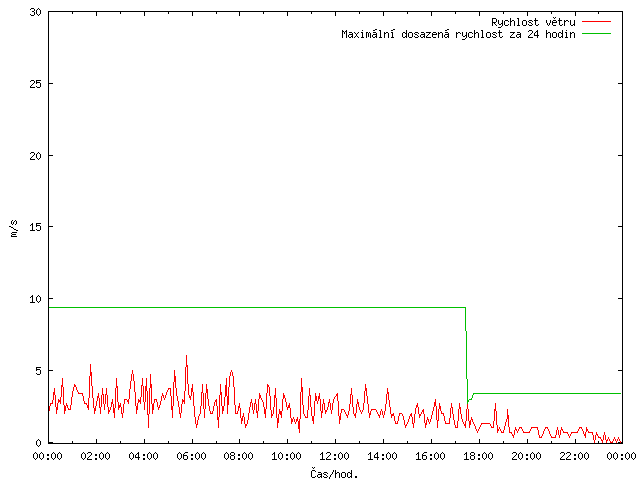Click the green maximum line after 18:00
This screenshot has height=480, width=640.
tap(547, 393)
